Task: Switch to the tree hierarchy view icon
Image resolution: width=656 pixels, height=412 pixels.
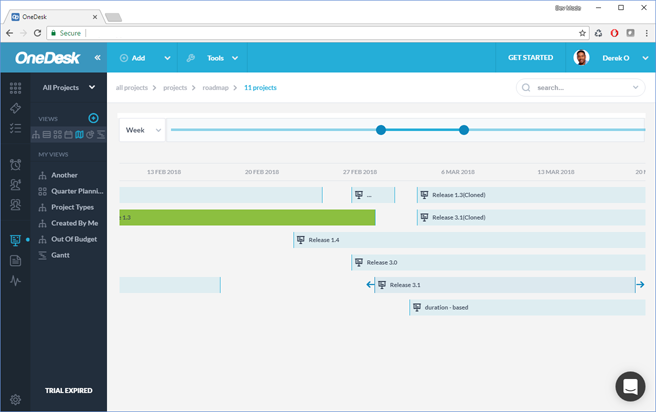Action: click(36, 135)
